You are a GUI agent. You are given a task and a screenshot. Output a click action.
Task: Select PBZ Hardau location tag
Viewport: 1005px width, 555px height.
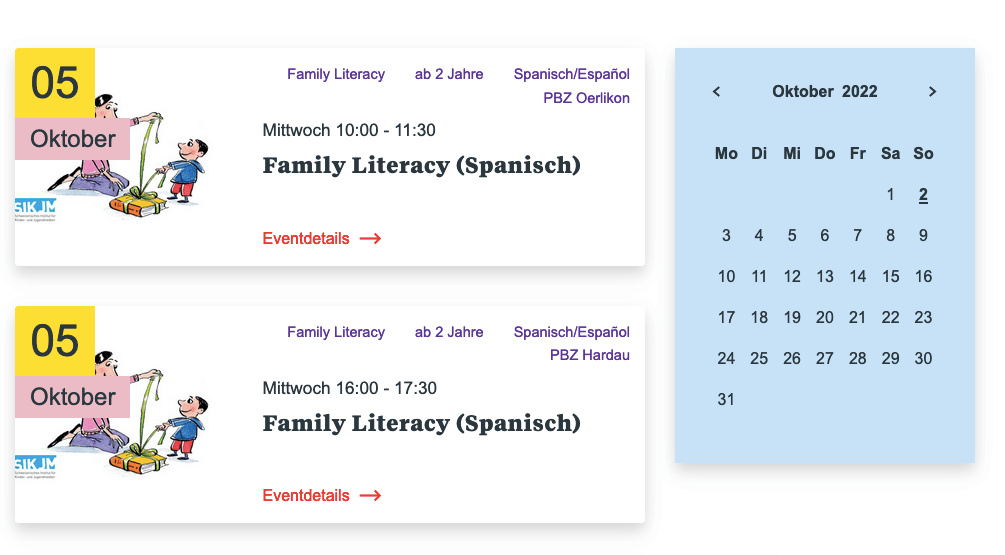tap(590, 355)
